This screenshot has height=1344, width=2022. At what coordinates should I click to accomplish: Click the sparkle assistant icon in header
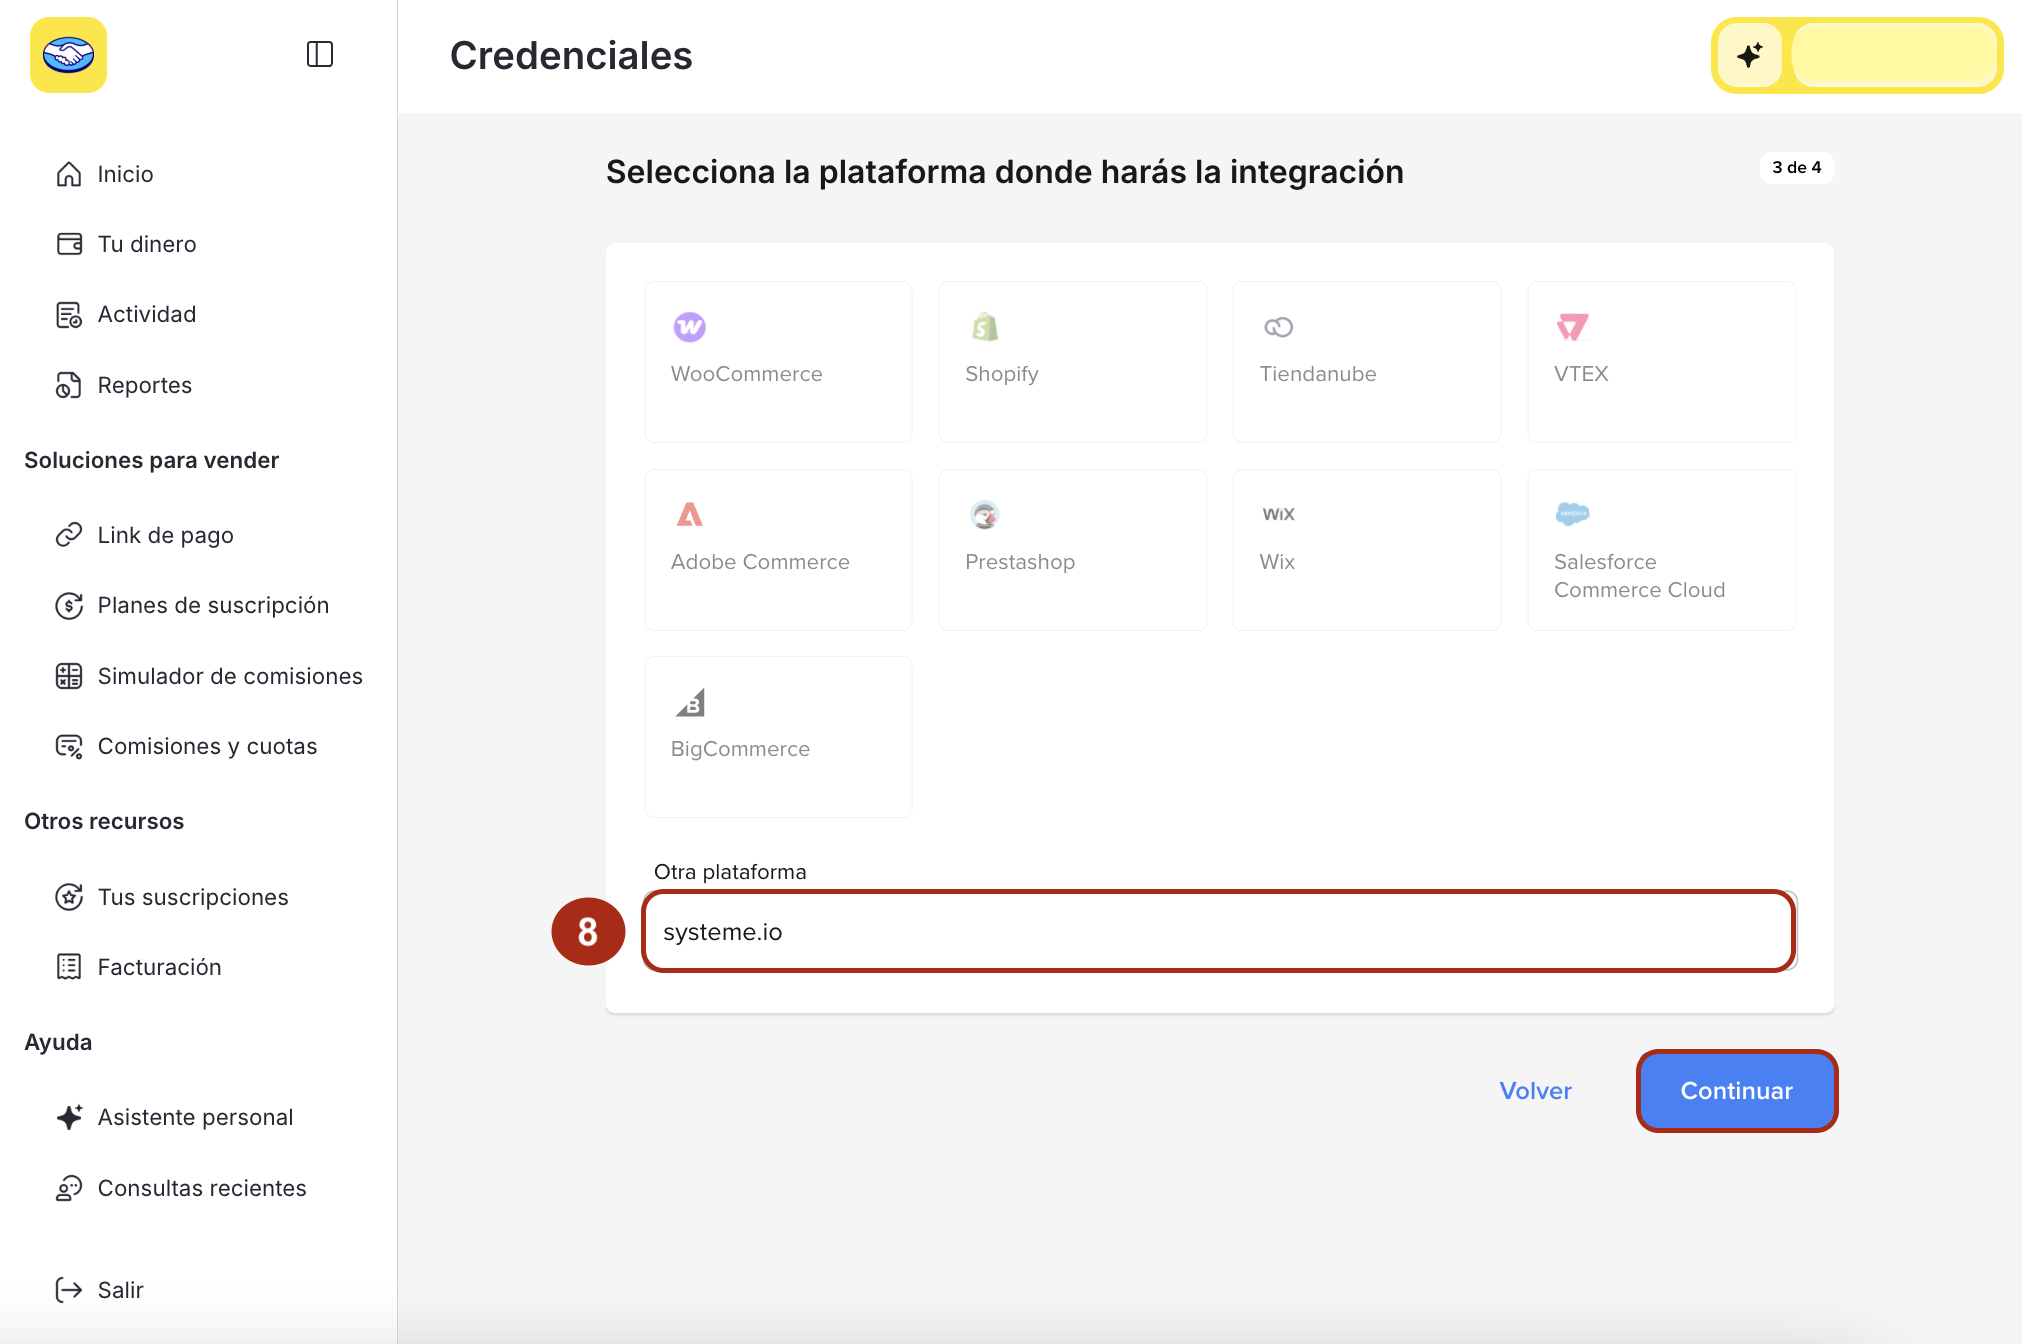[1750, 55]
